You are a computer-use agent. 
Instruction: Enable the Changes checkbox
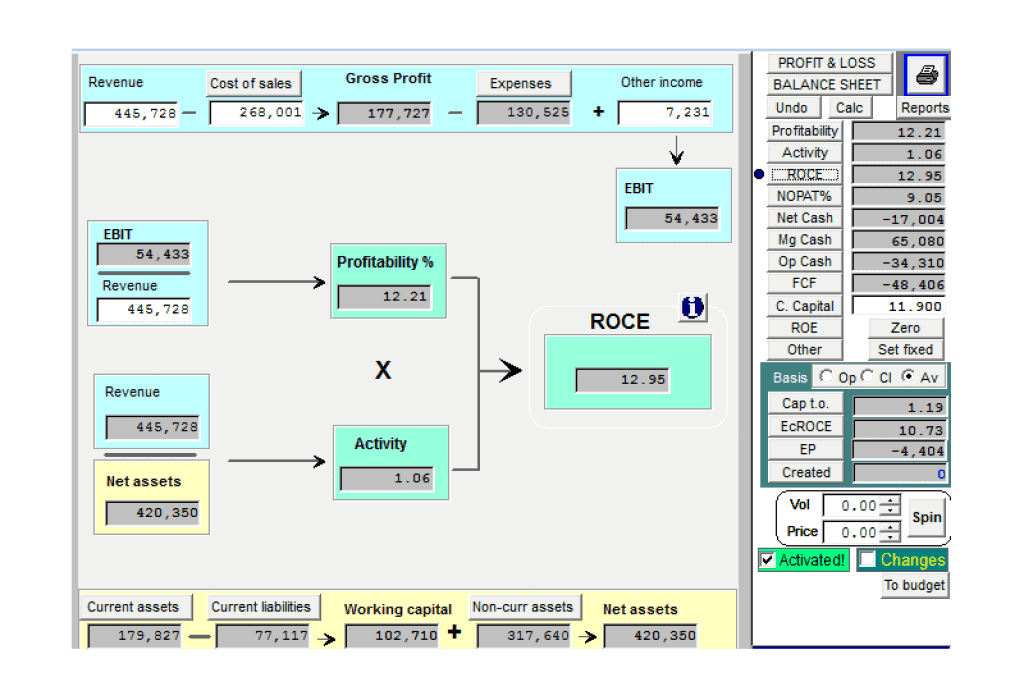[x=868, y=560]
